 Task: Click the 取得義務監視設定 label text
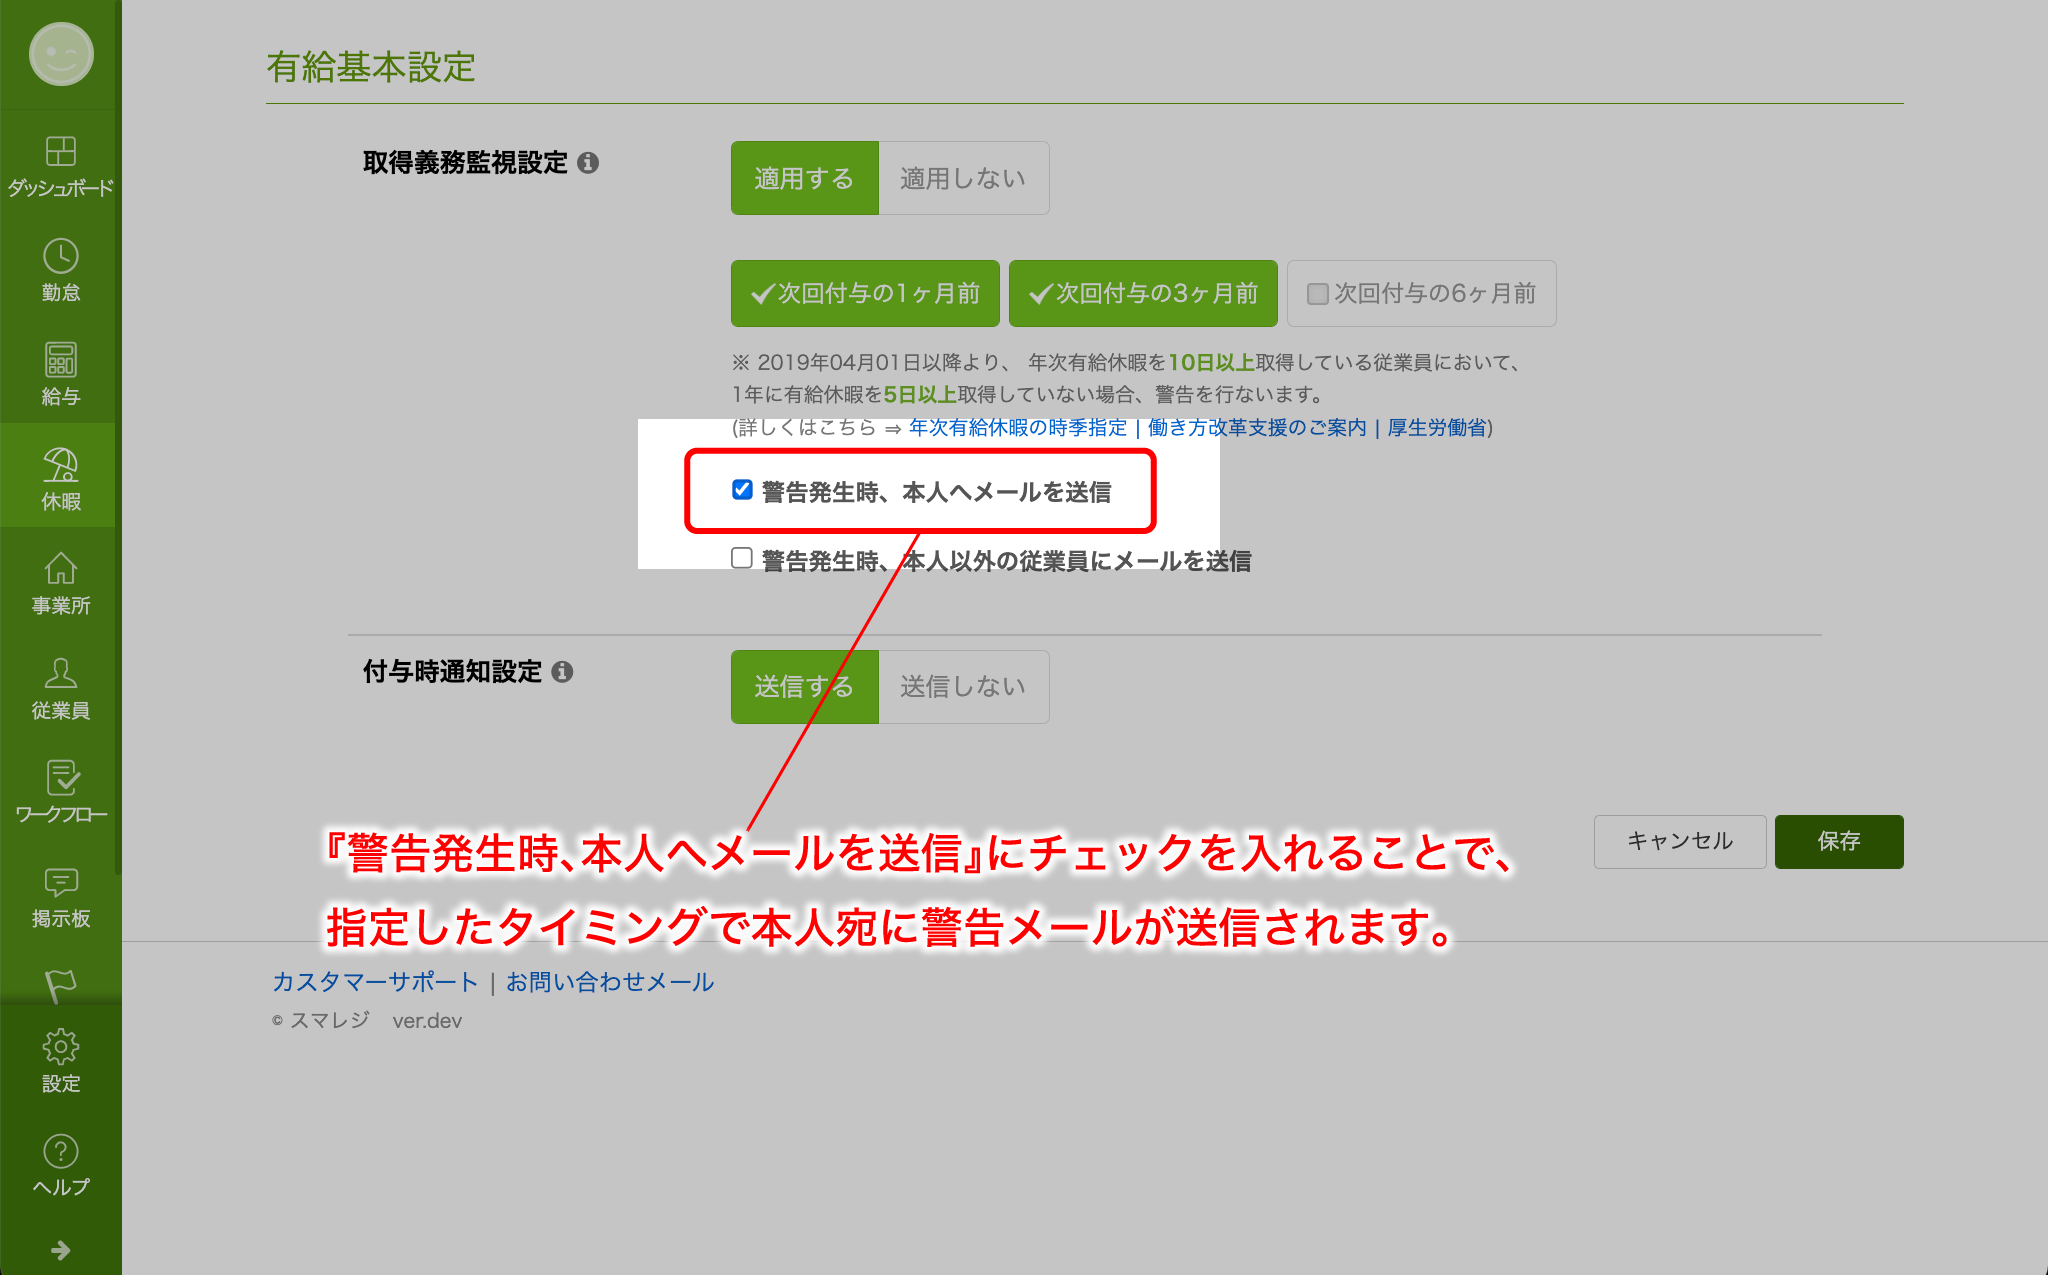465,162
